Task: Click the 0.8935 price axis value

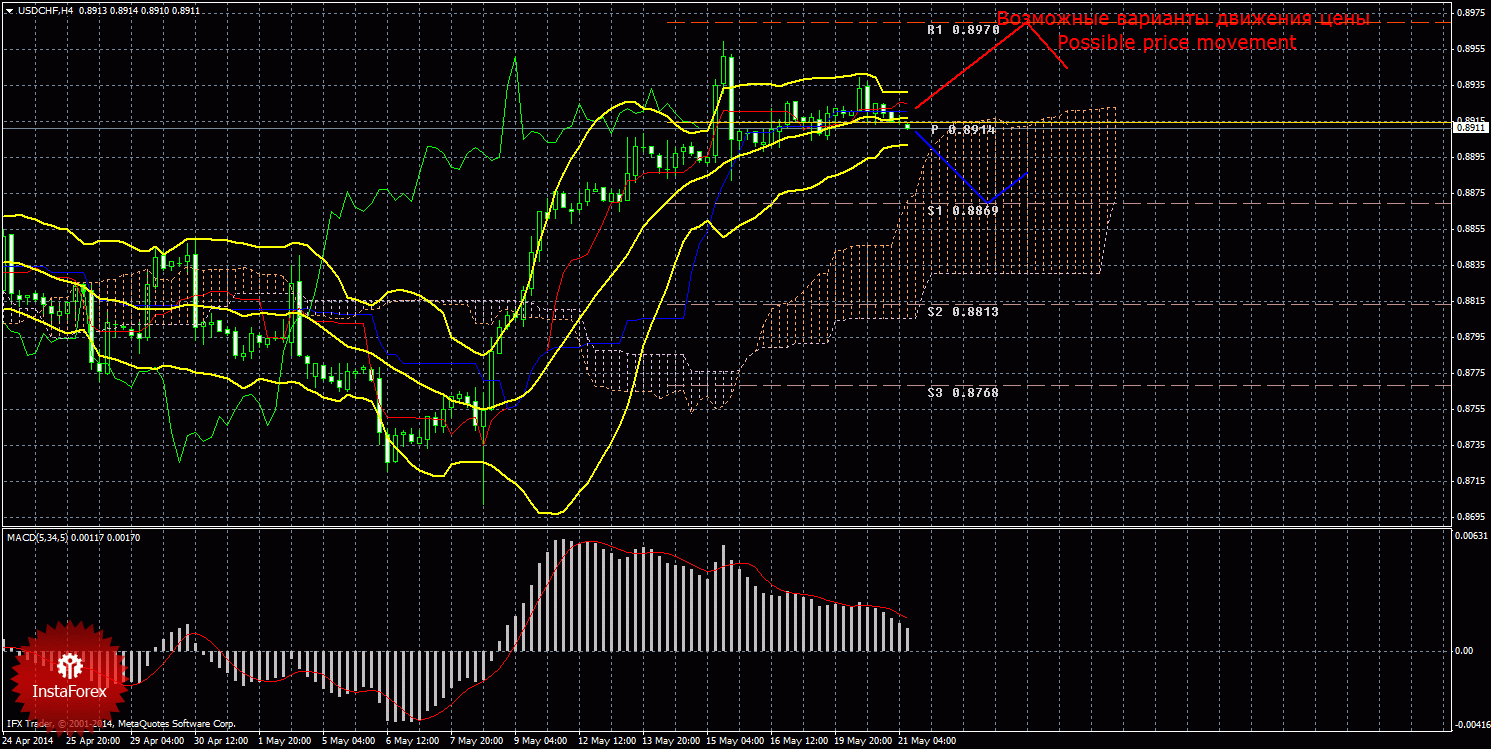Action: (x=1469, y=85)
